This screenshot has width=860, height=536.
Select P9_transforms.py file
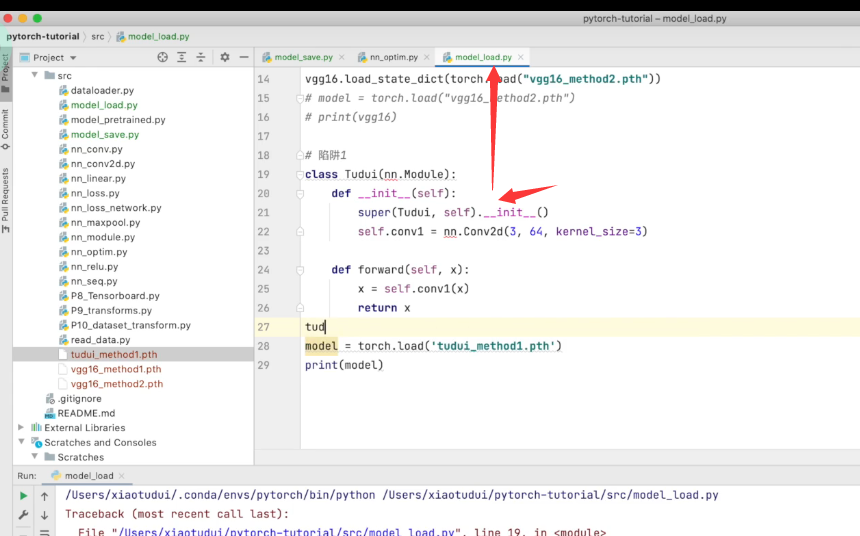(111, 311)
